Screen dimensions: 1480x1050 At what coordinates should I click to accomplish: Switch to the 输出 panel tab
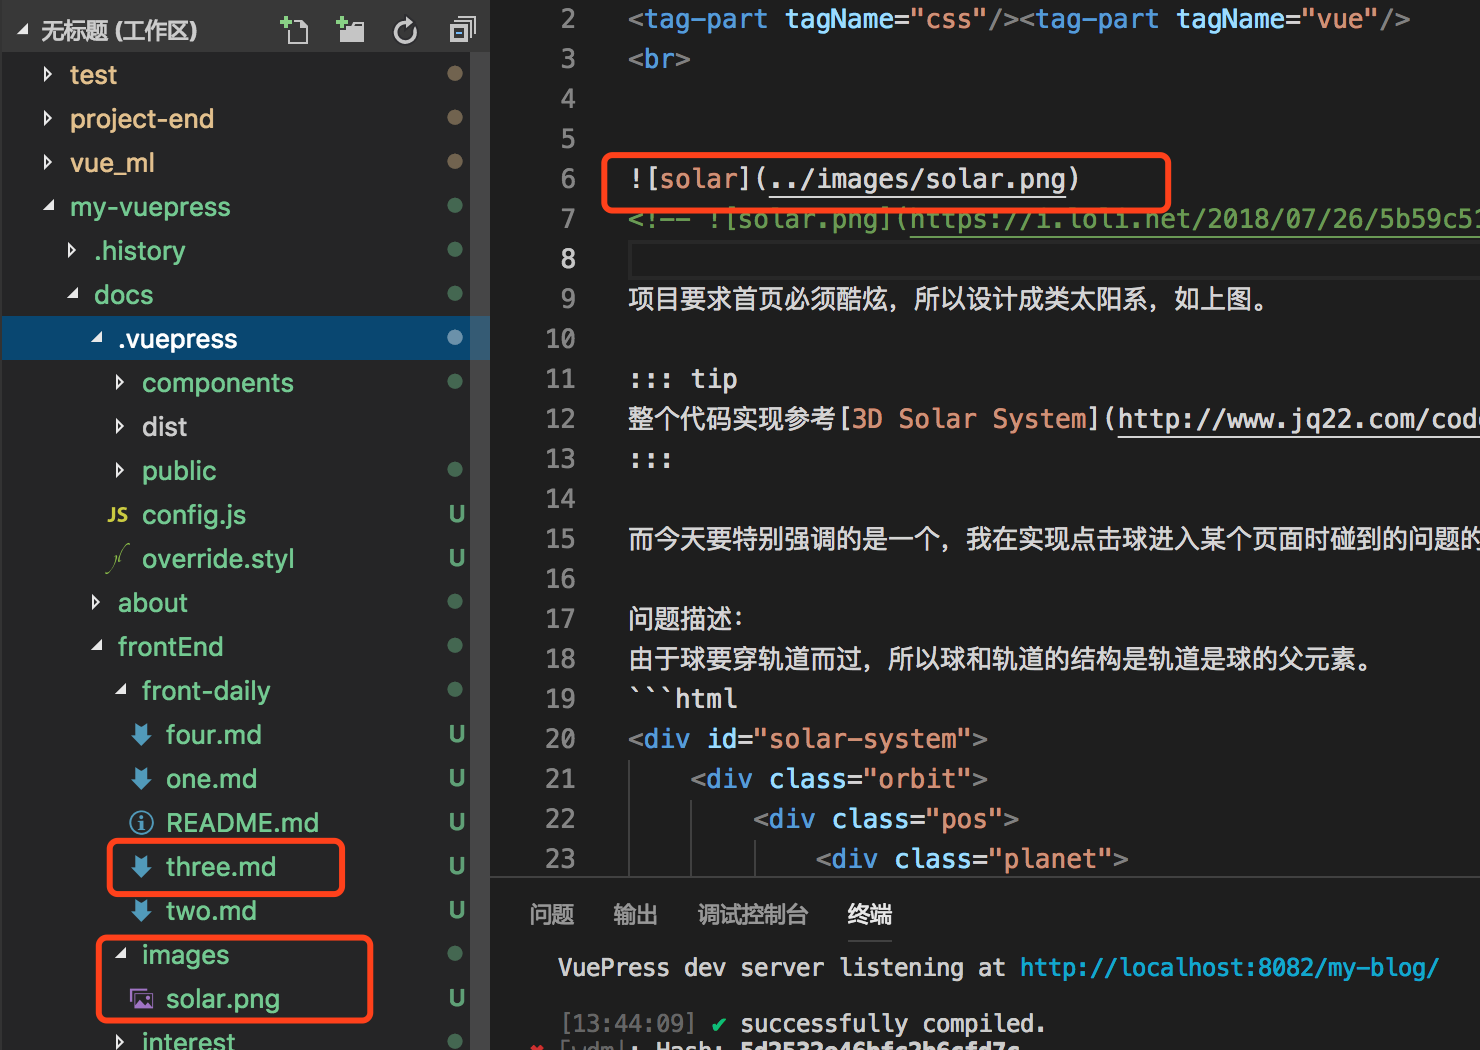click(635, 914)
